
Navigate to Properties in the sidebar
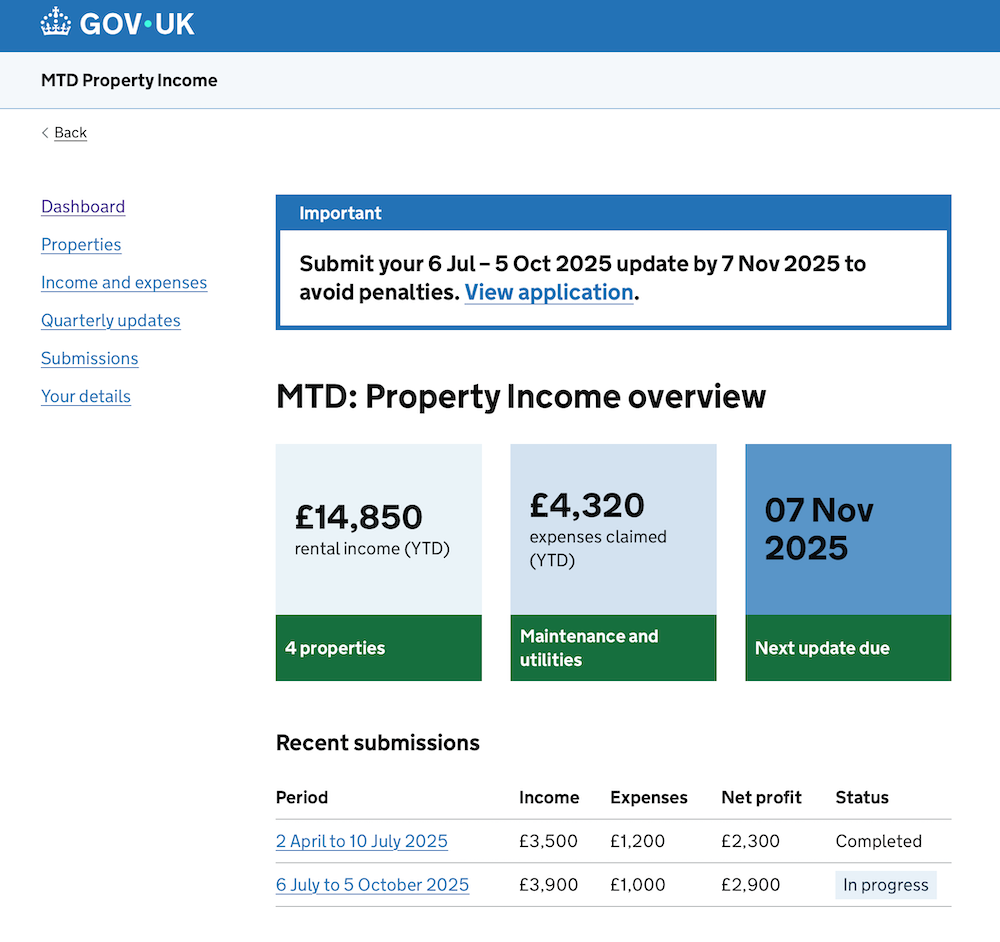(x=81, y=245)
